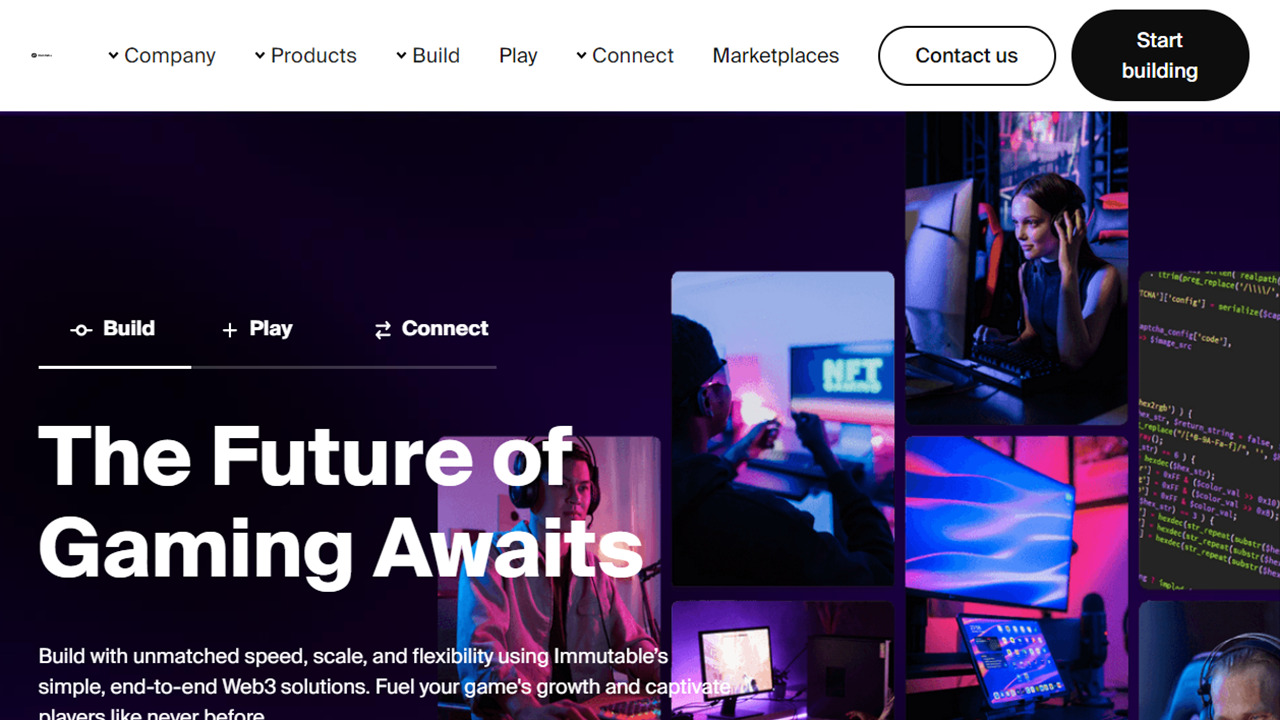
Task: Expand the Company menu chevron
Action: pyautogui.click(x=114, y=55)
